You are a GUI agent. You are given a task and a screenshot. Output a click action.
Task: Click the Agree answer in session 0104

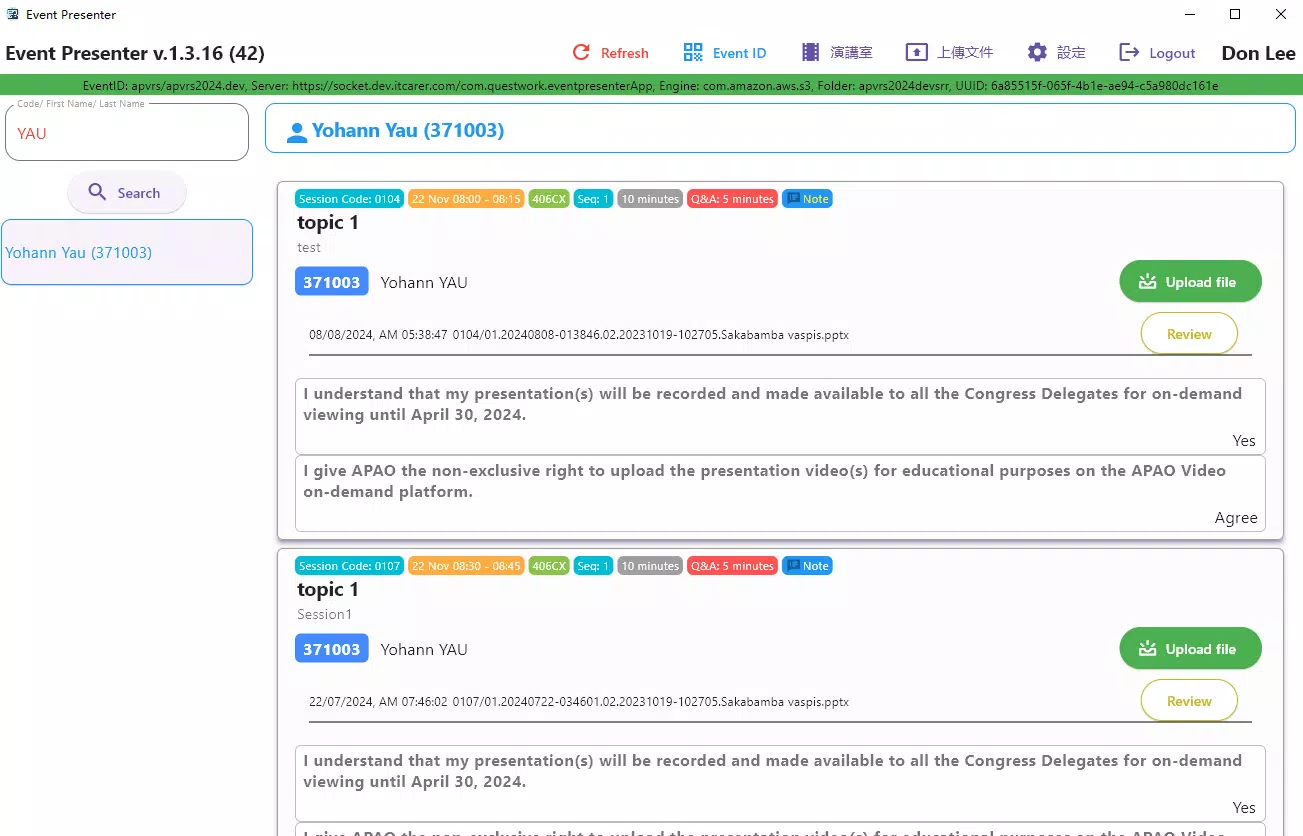1236,517
